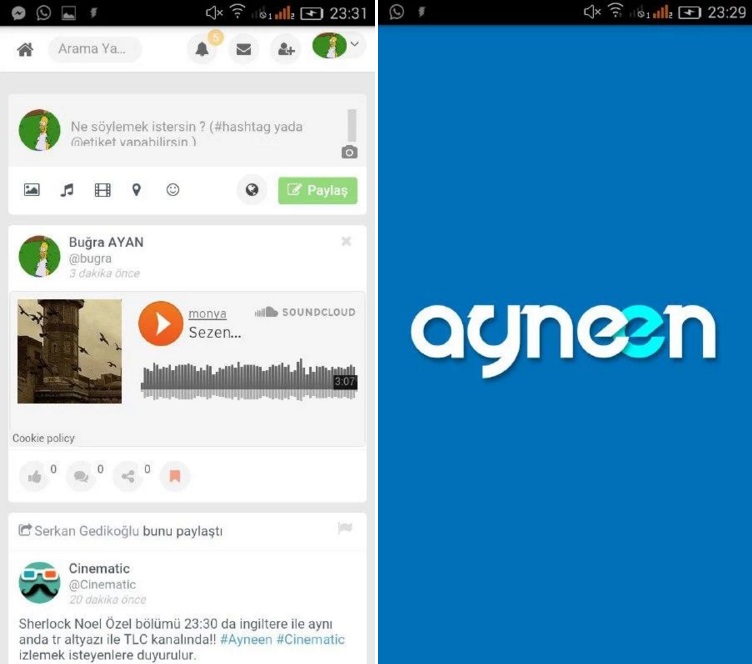The height and width of the screenshot is (664, 752).
Task: Open the #Cinematic hashtag
Action: [311, 640]
